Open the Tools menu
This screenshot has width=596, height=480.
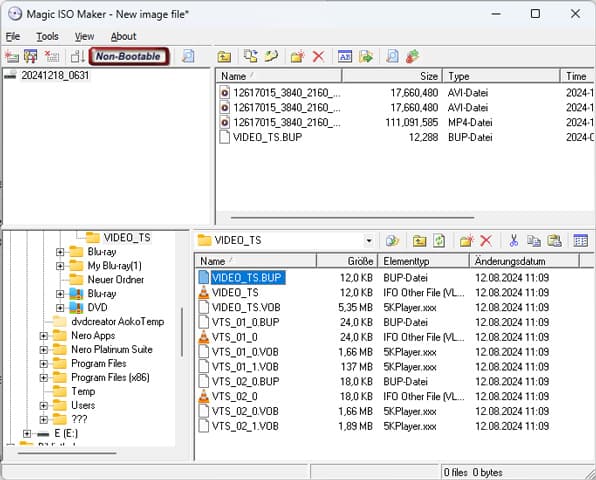pyautogui.click(x=47, y=36)
